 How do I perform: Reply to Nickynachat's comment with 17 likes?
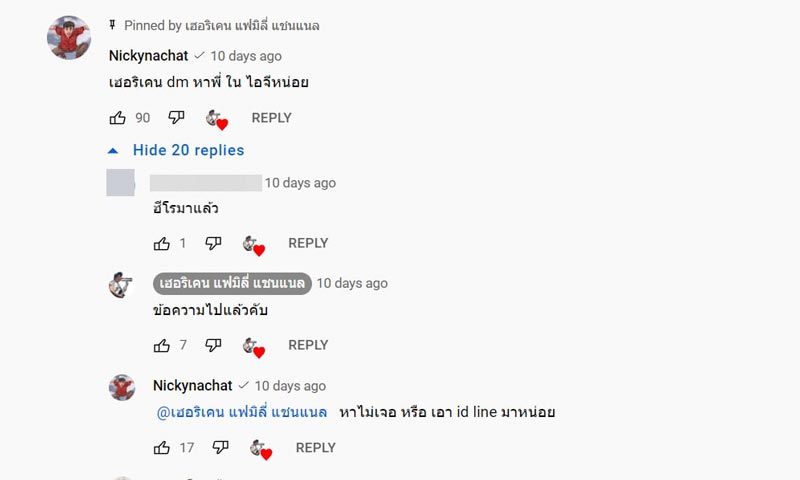315,448
